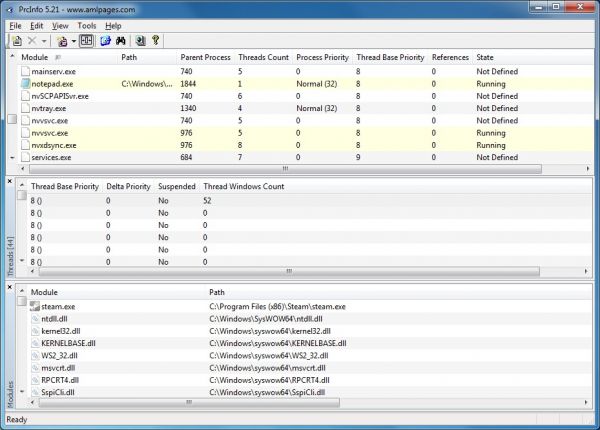This screenshot has height=430, width=600.
Task: Click the panel layout view toolbar icon
Action: point(87,41)
